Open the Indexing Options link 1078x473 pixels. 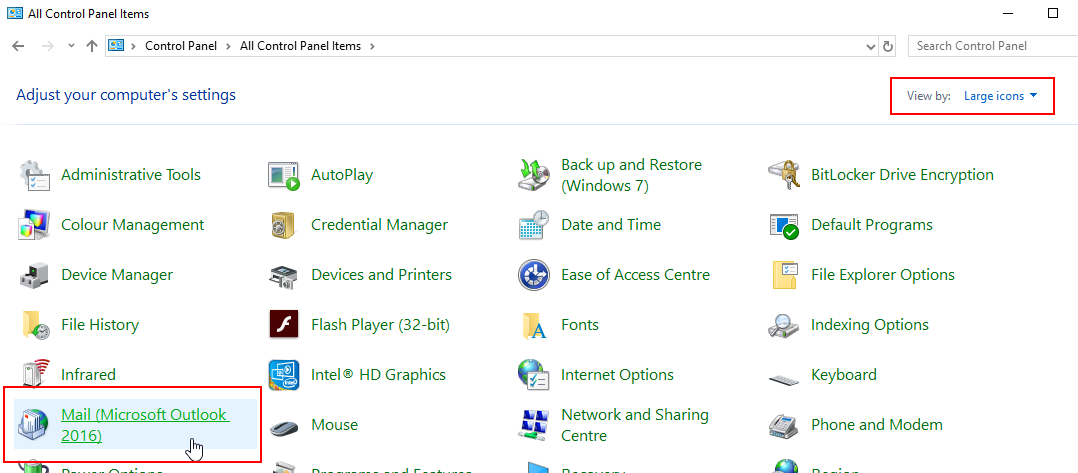pyautogui.click(x=870, y=324)
